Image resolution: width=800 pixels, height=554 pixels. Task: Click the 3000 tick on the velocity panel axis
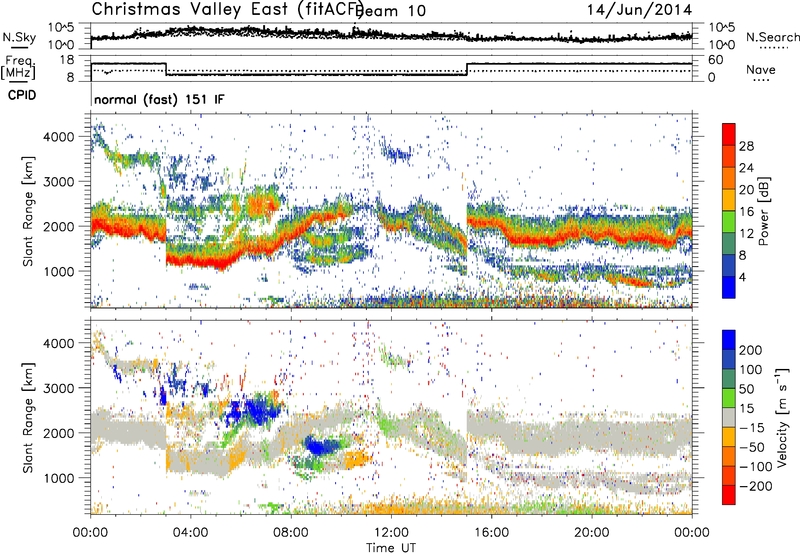58,388
